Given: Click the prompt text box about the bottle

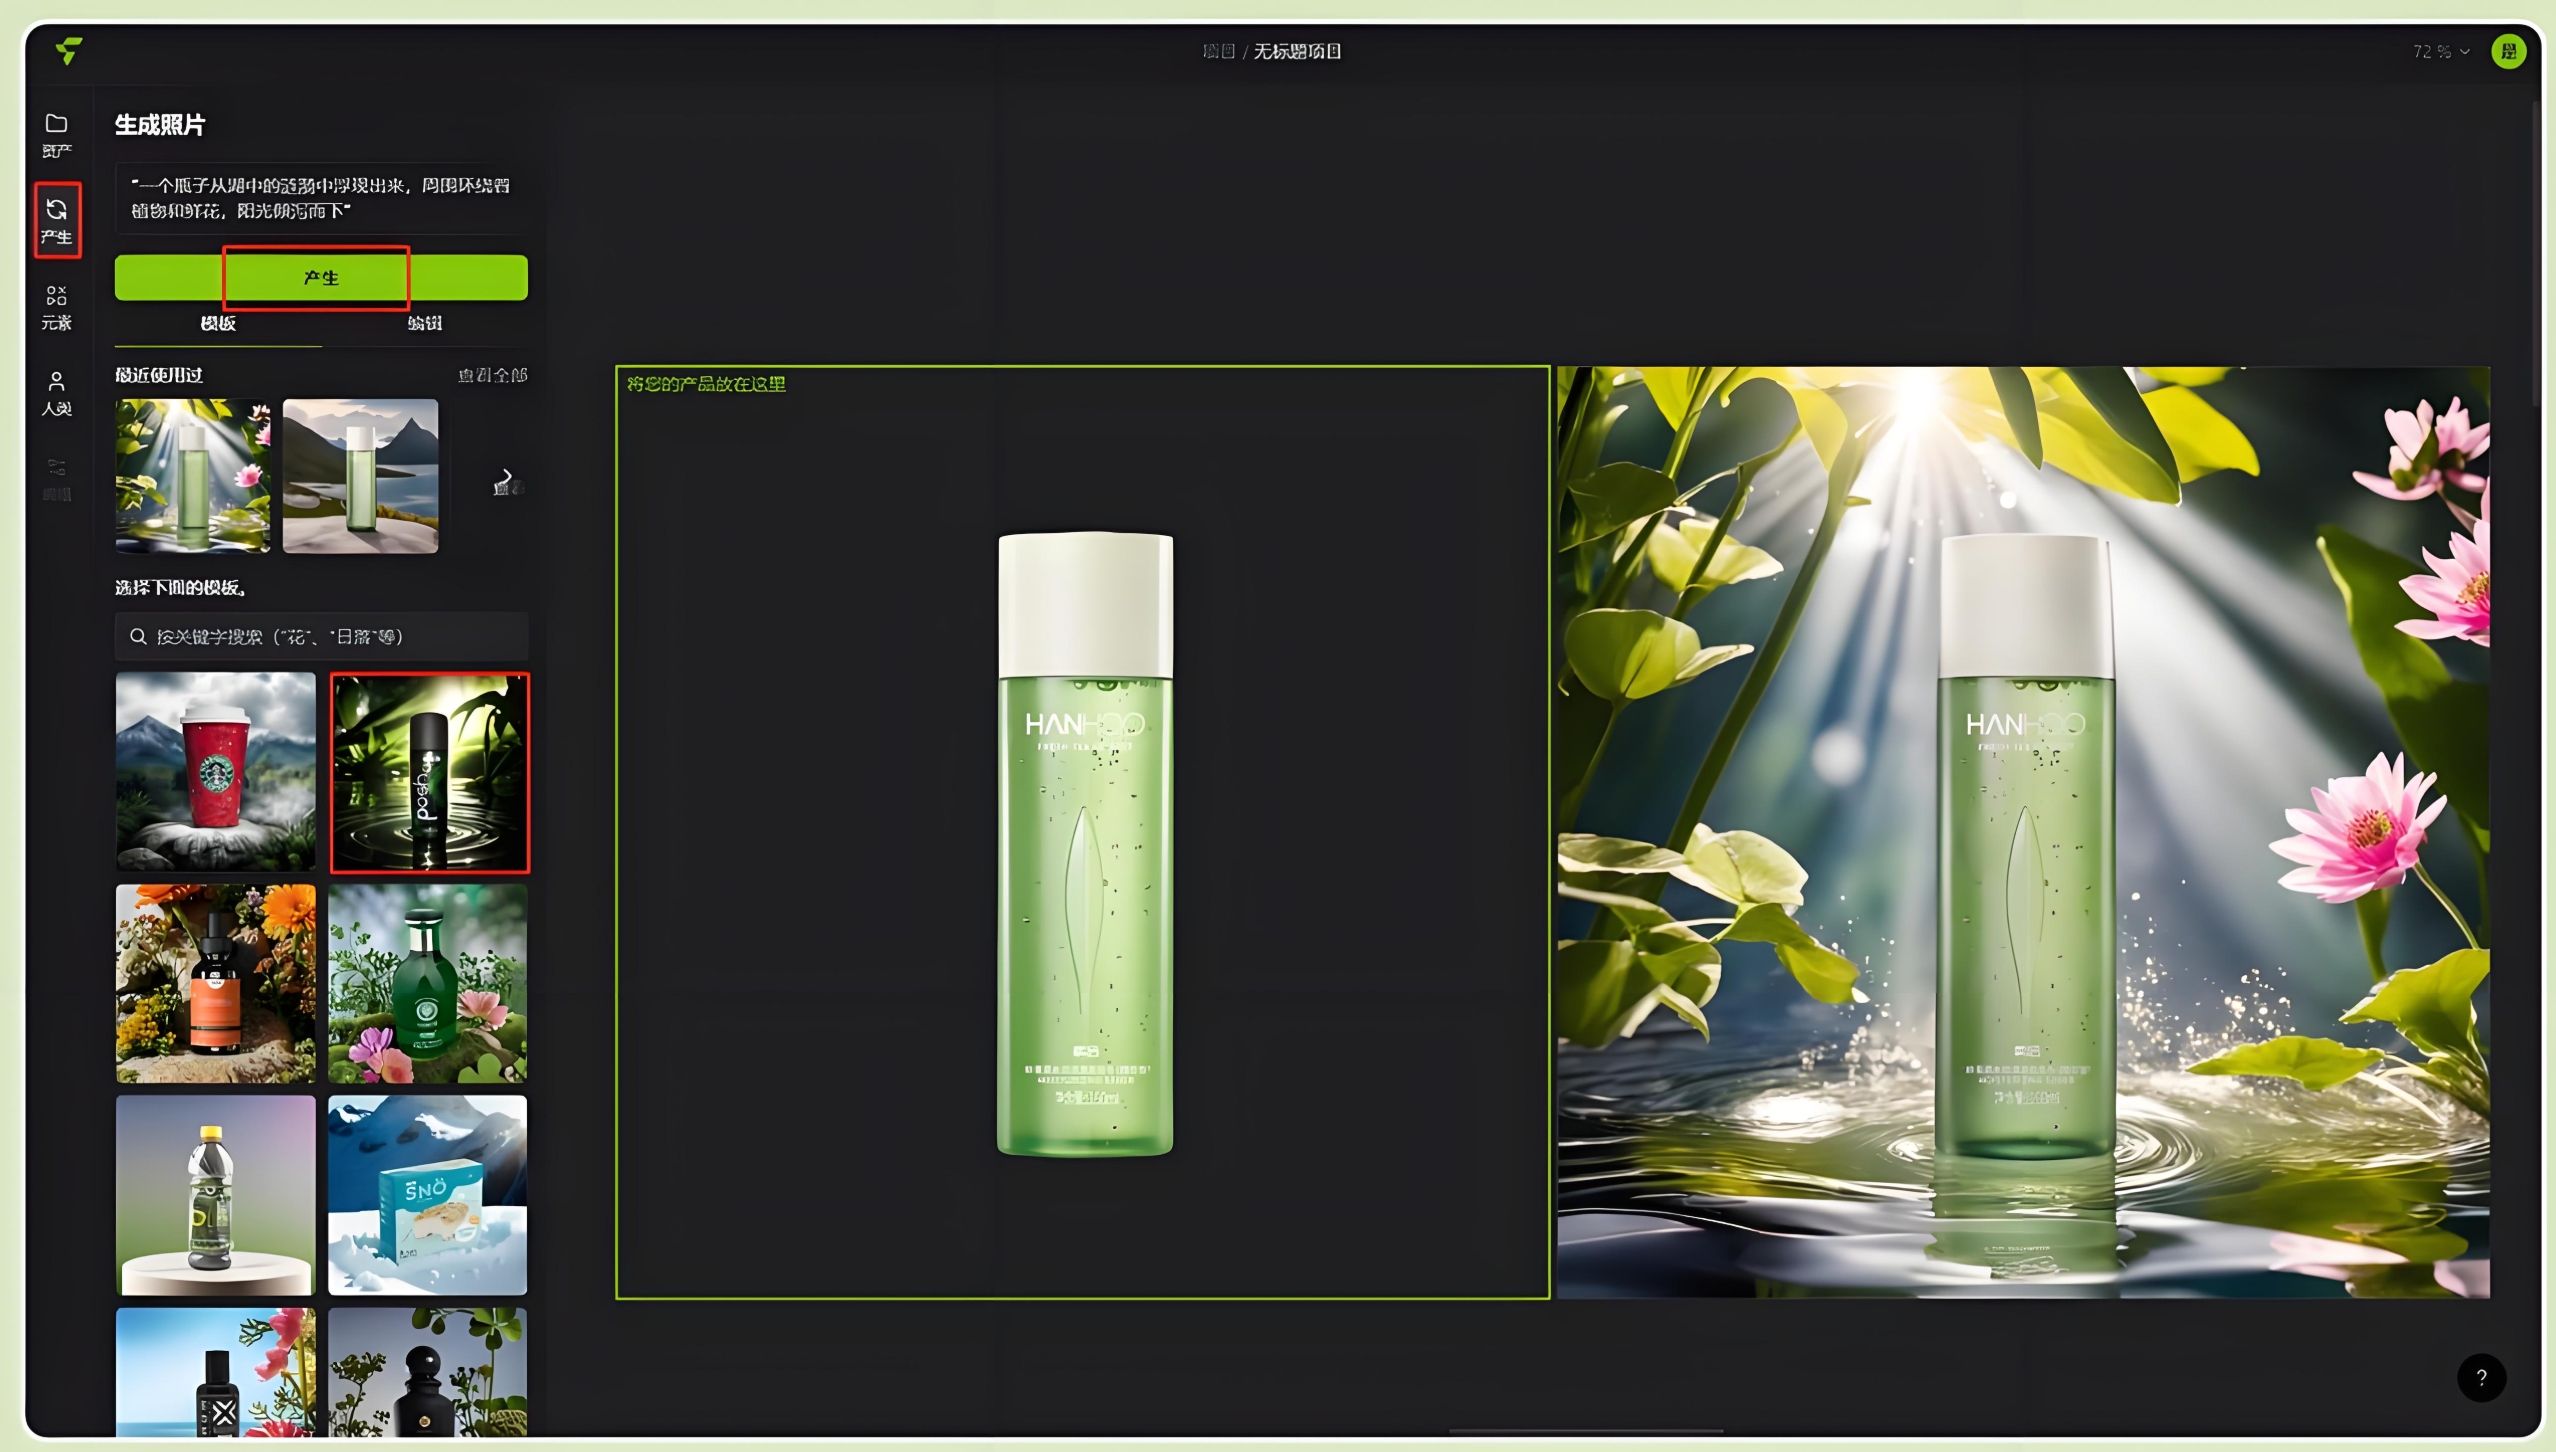Looking at the screenshot, I should click(x=321, y=198).
